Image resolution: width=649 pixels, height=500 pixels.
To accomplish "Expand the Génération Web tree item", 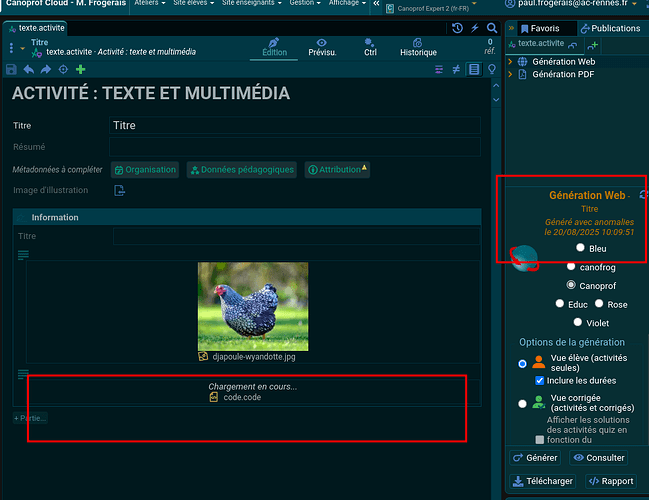I will 511,62.
